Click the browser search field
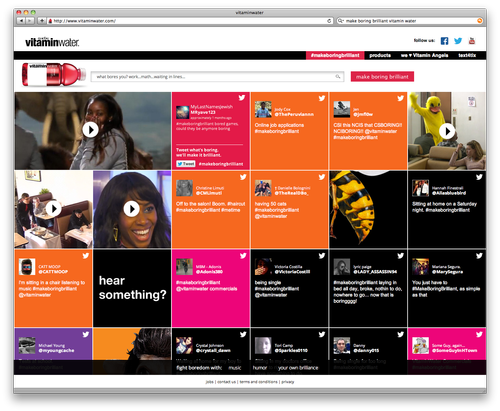 410,21
